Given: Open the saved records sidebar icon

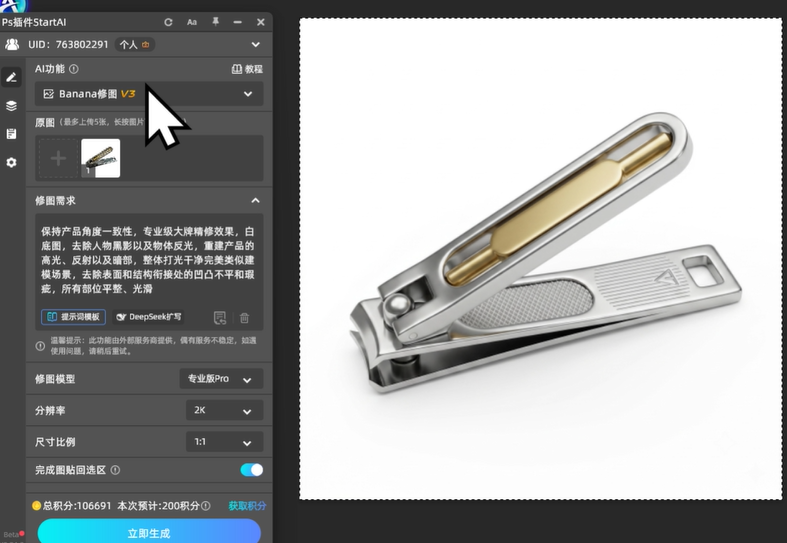Looking at the screenshot, I should point(11,133).
